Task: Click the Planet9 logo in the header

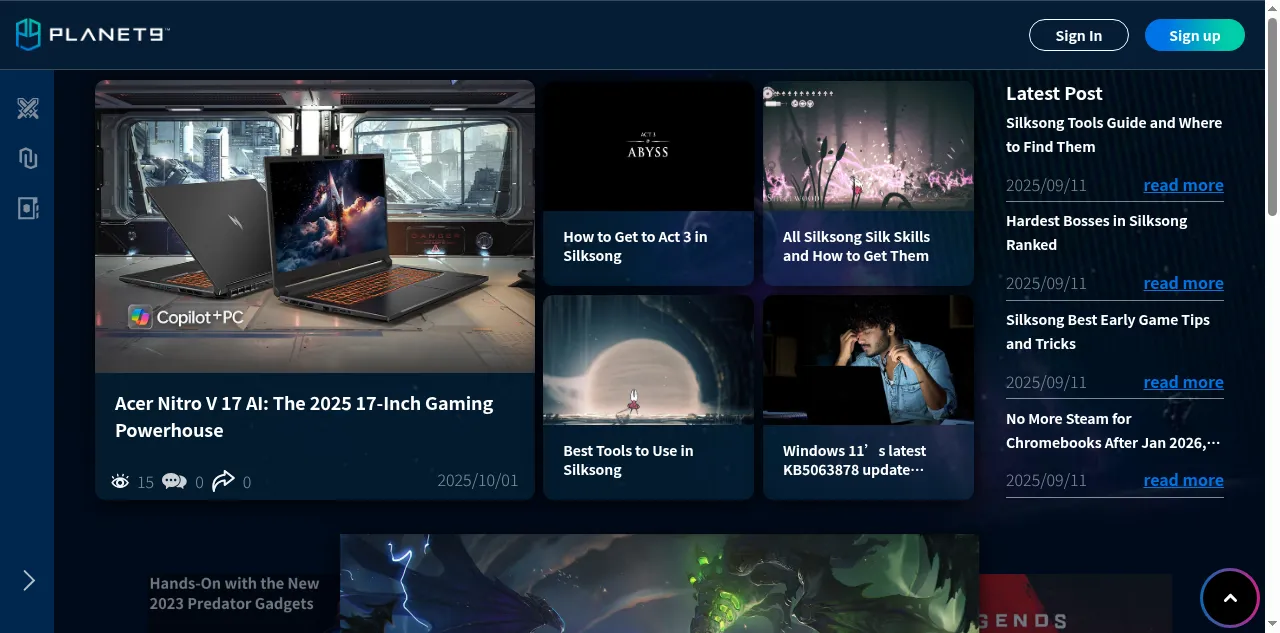Action: pyautogui.click(x=92, y=34)
